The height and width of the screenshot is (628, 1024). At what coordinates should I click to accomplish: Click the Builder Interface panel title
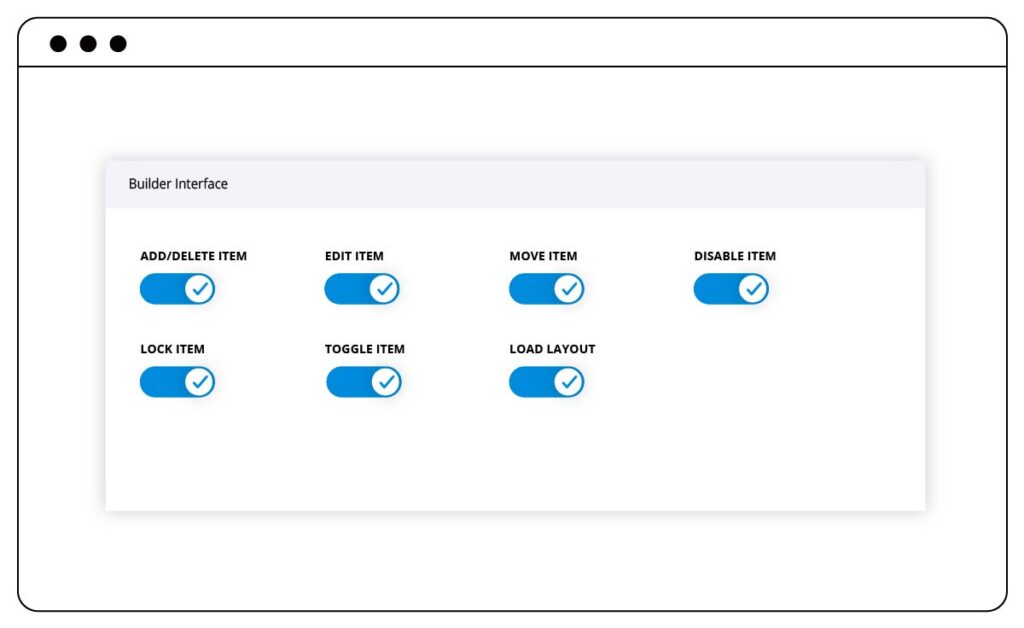178,184
